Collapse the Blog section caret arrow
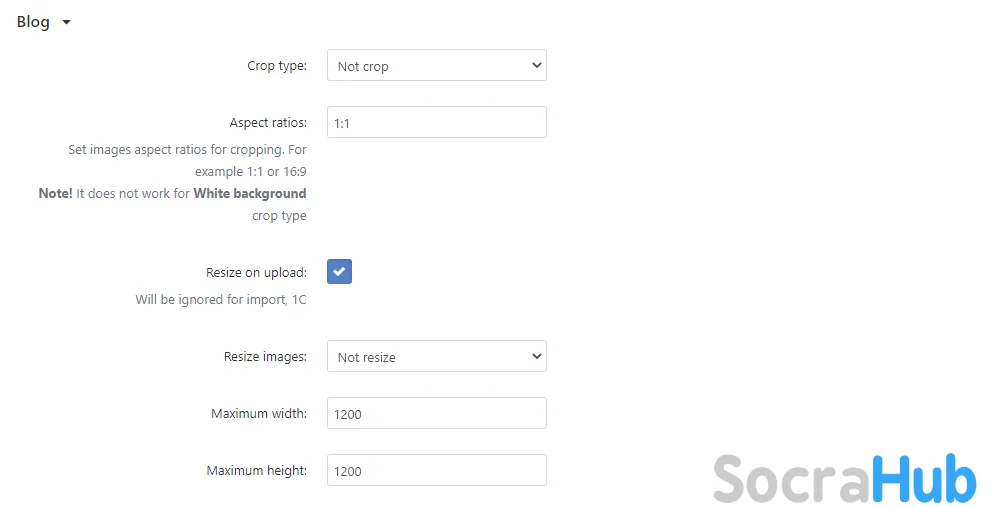The height and width of the screenshot is (507, 995). coord(66,23)
